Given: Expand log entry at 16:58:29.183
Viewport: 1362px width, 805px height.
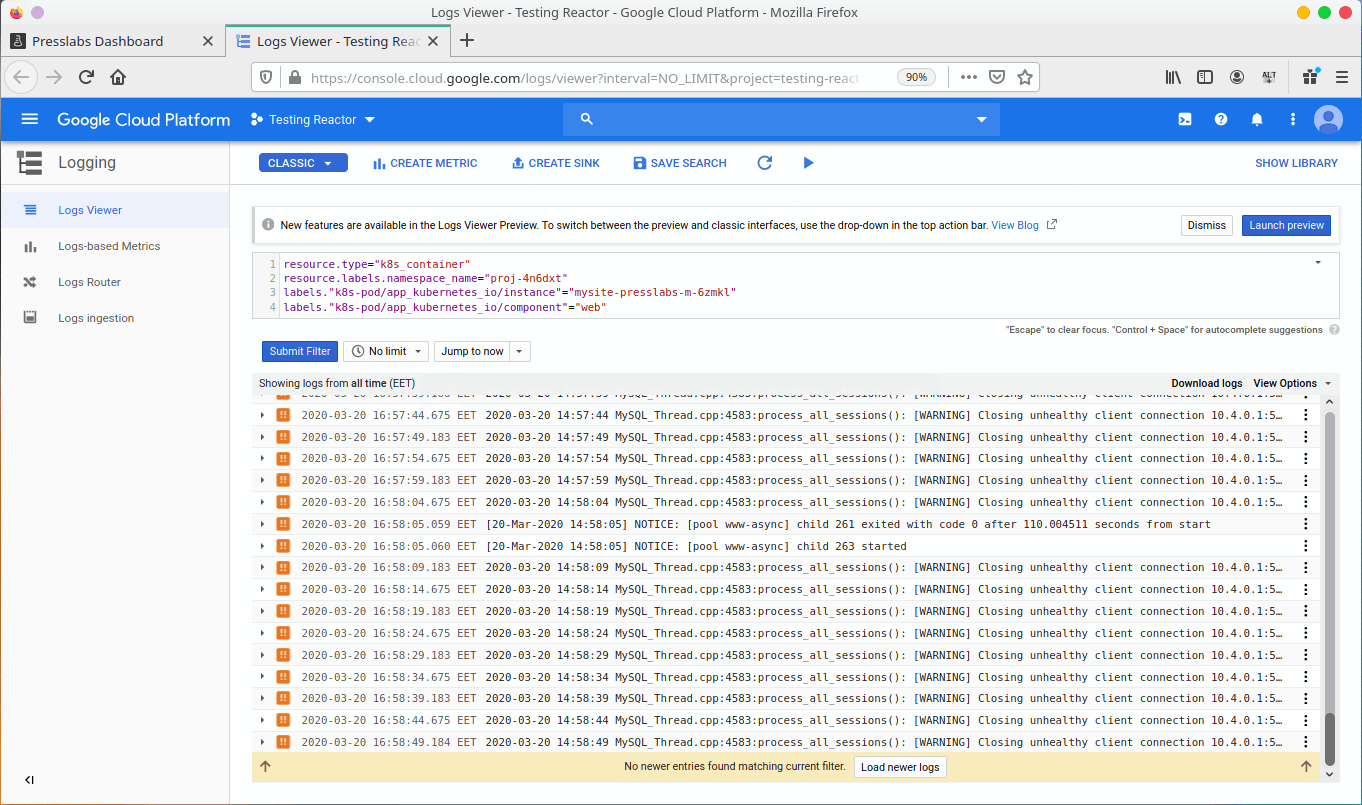Looking at the screenshot, I should (x=263, y=655).
